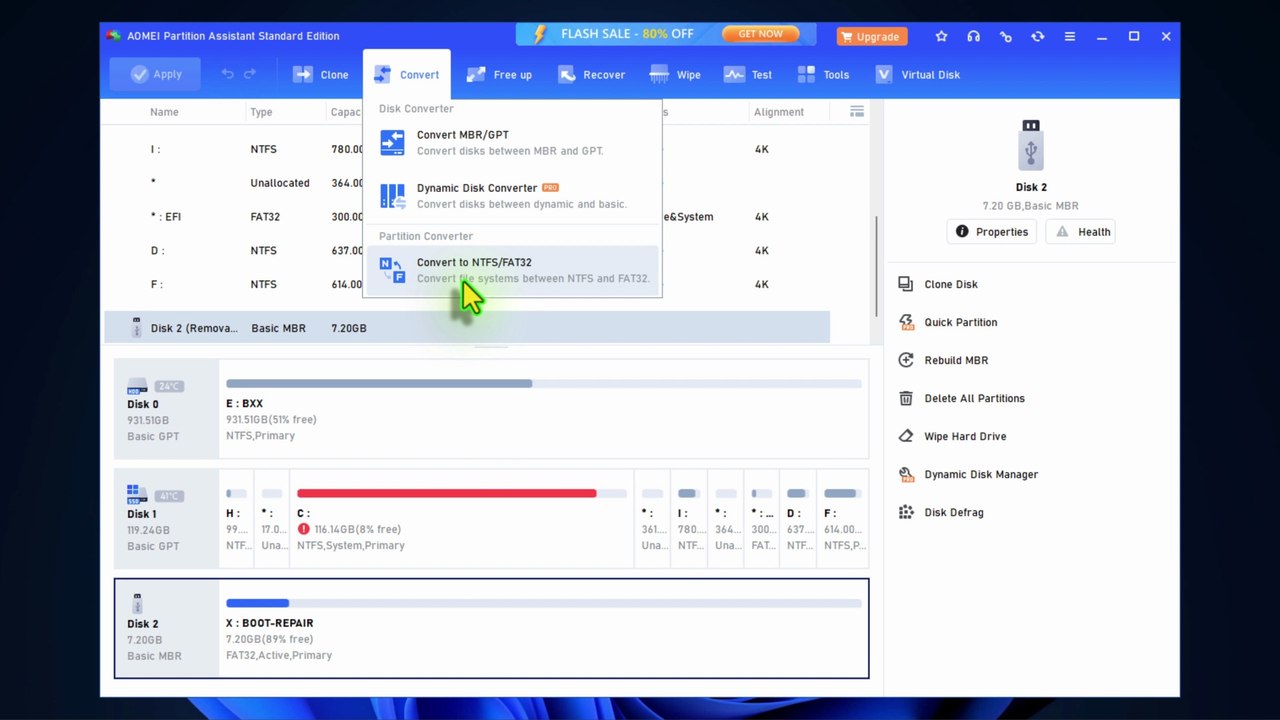Open the Clone menu
The height and width of the screenshot is (720, 1280).
click(321, 74)
